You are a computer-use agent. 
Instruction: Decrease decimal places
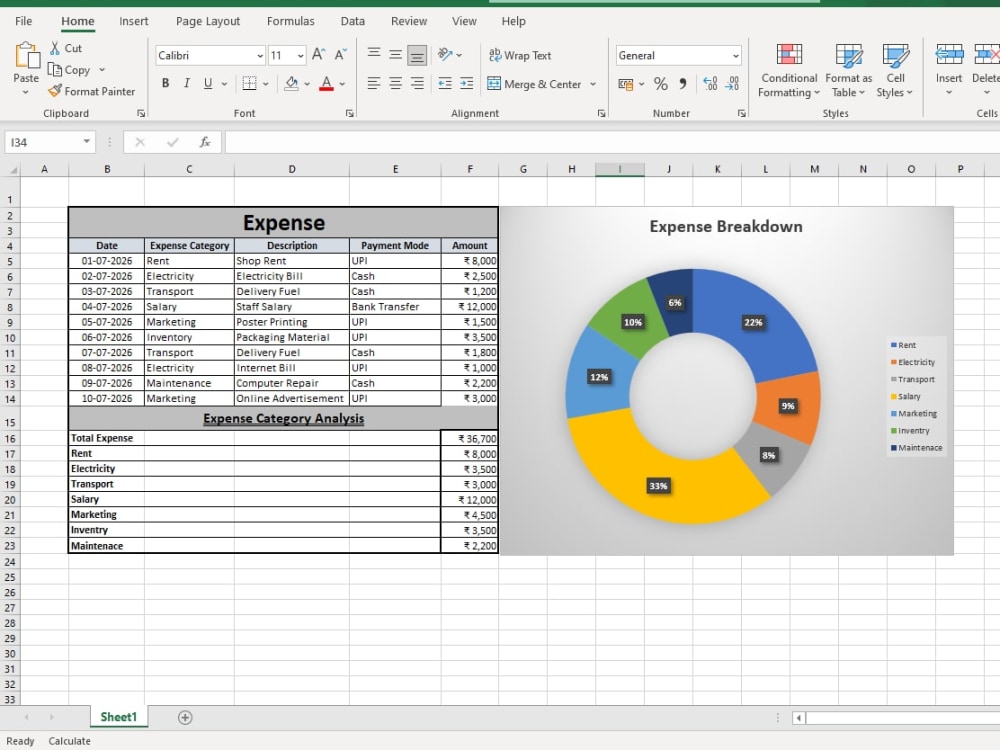[732, 84]
